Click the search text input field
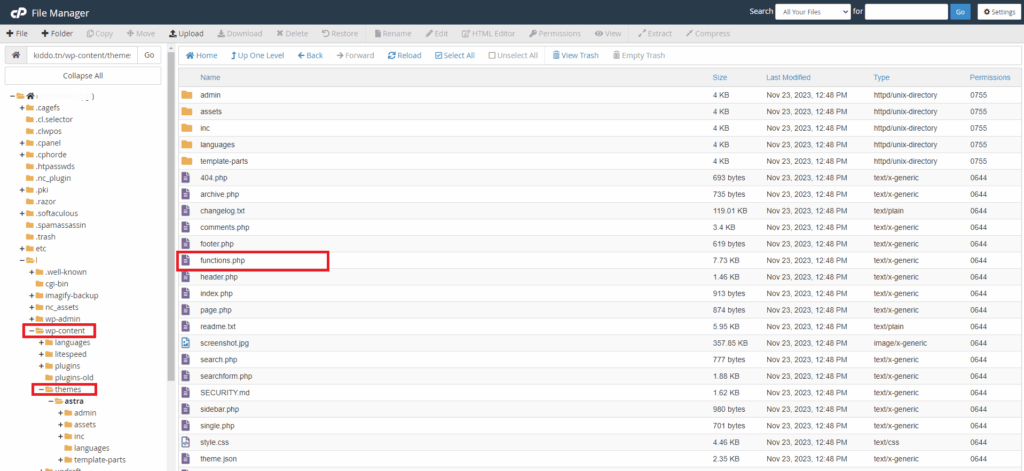 tap(906, 12)
